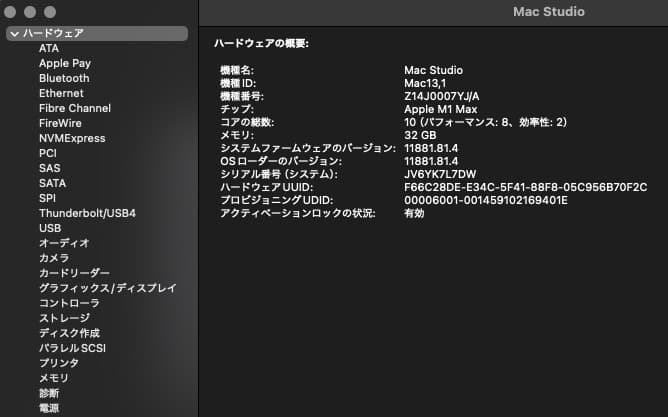Click the 機種ID label

tap(238, 83)
